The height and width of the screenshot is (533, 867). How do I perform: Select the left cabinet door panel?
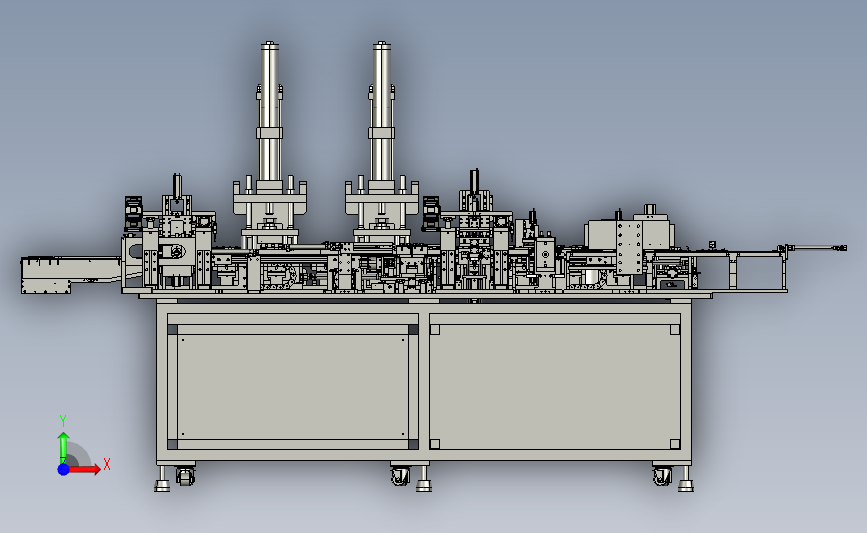point(293,386)
